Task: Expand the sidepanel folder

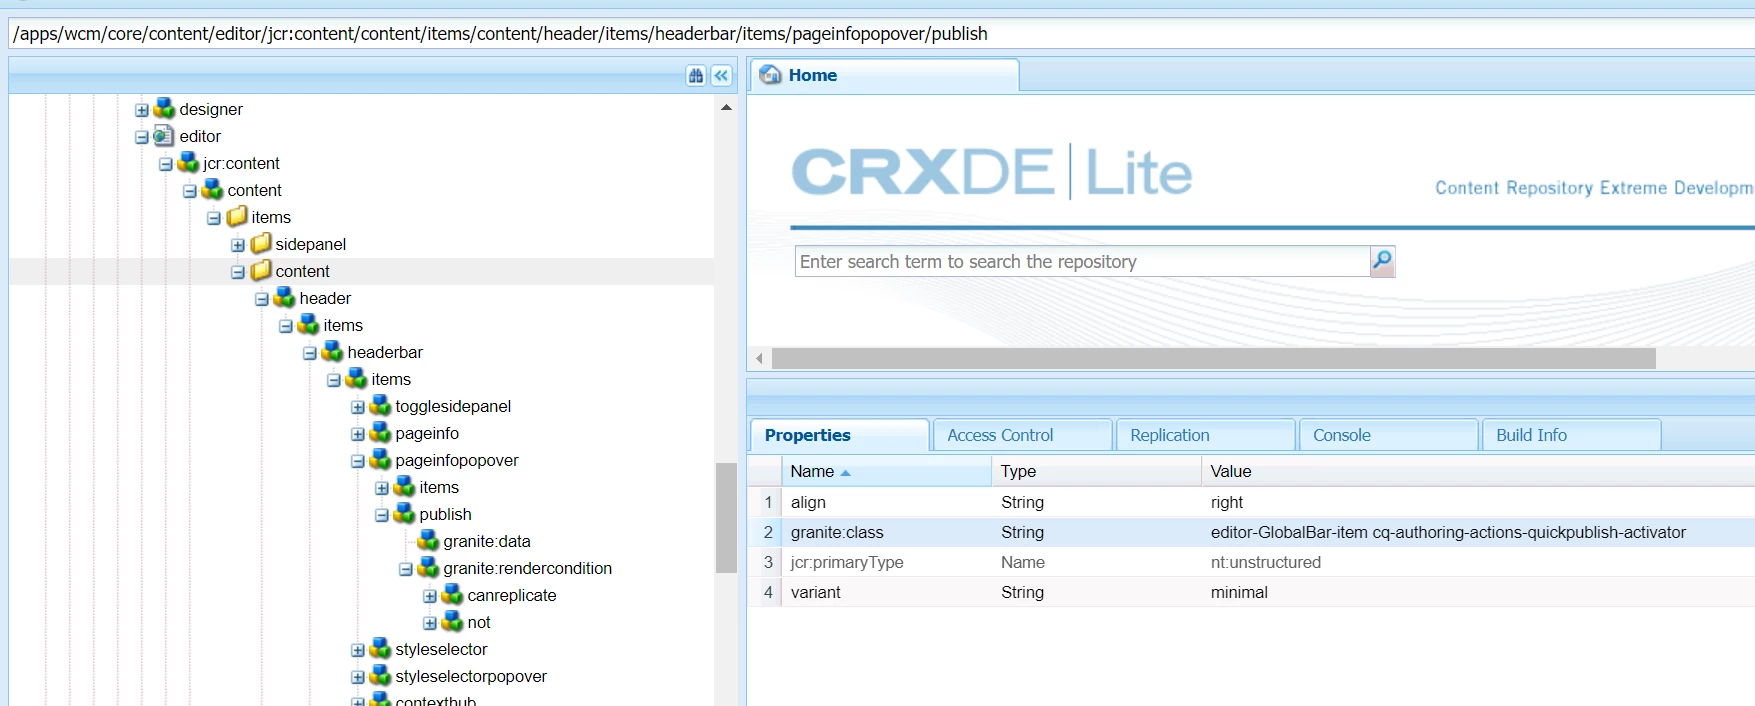Action: coord(238,245)
